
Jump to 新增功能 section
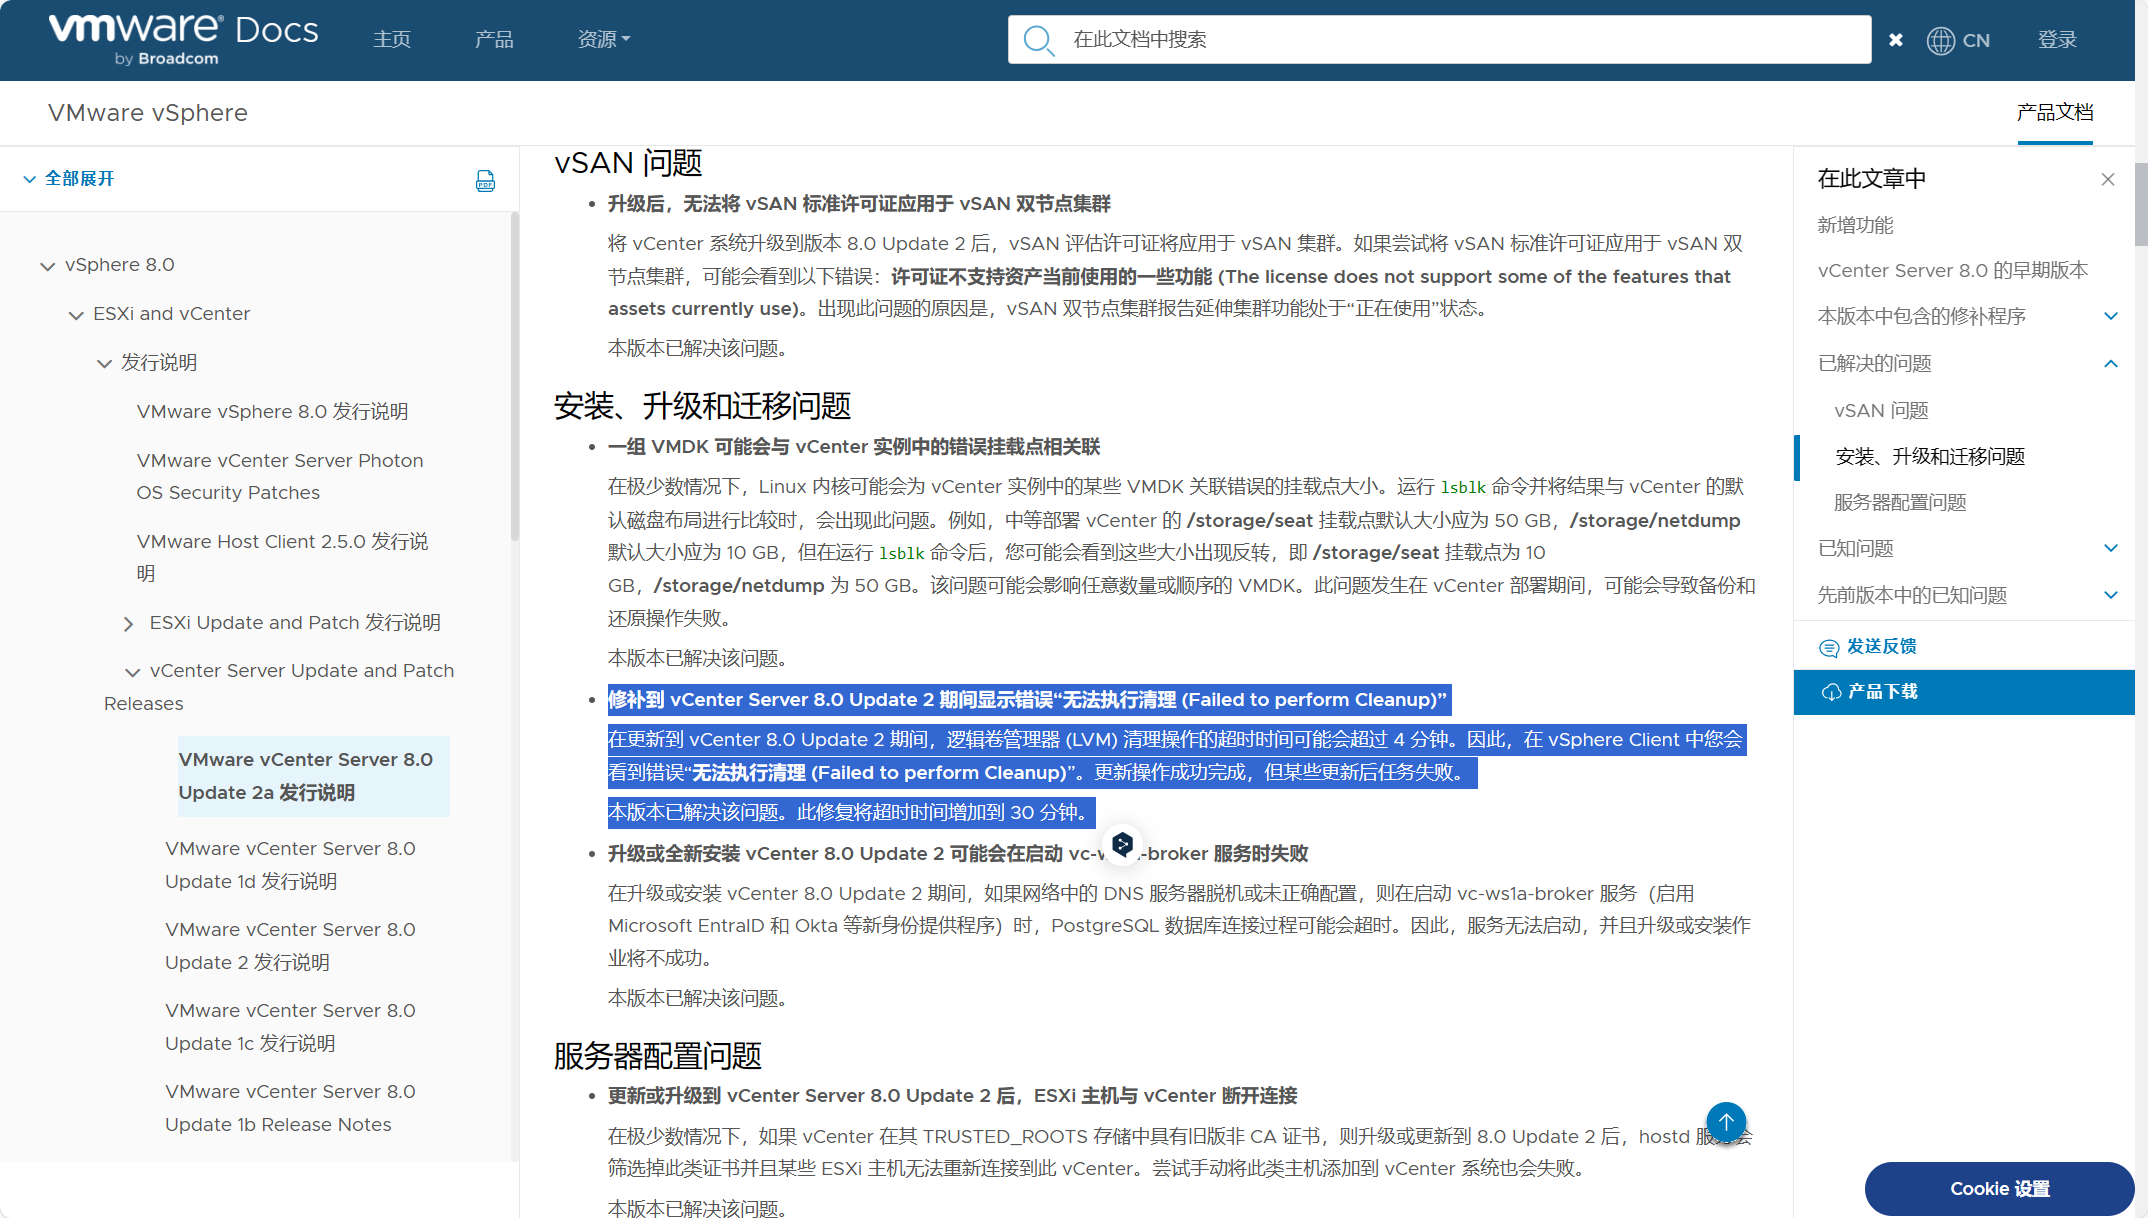(x=1855, y=225)
